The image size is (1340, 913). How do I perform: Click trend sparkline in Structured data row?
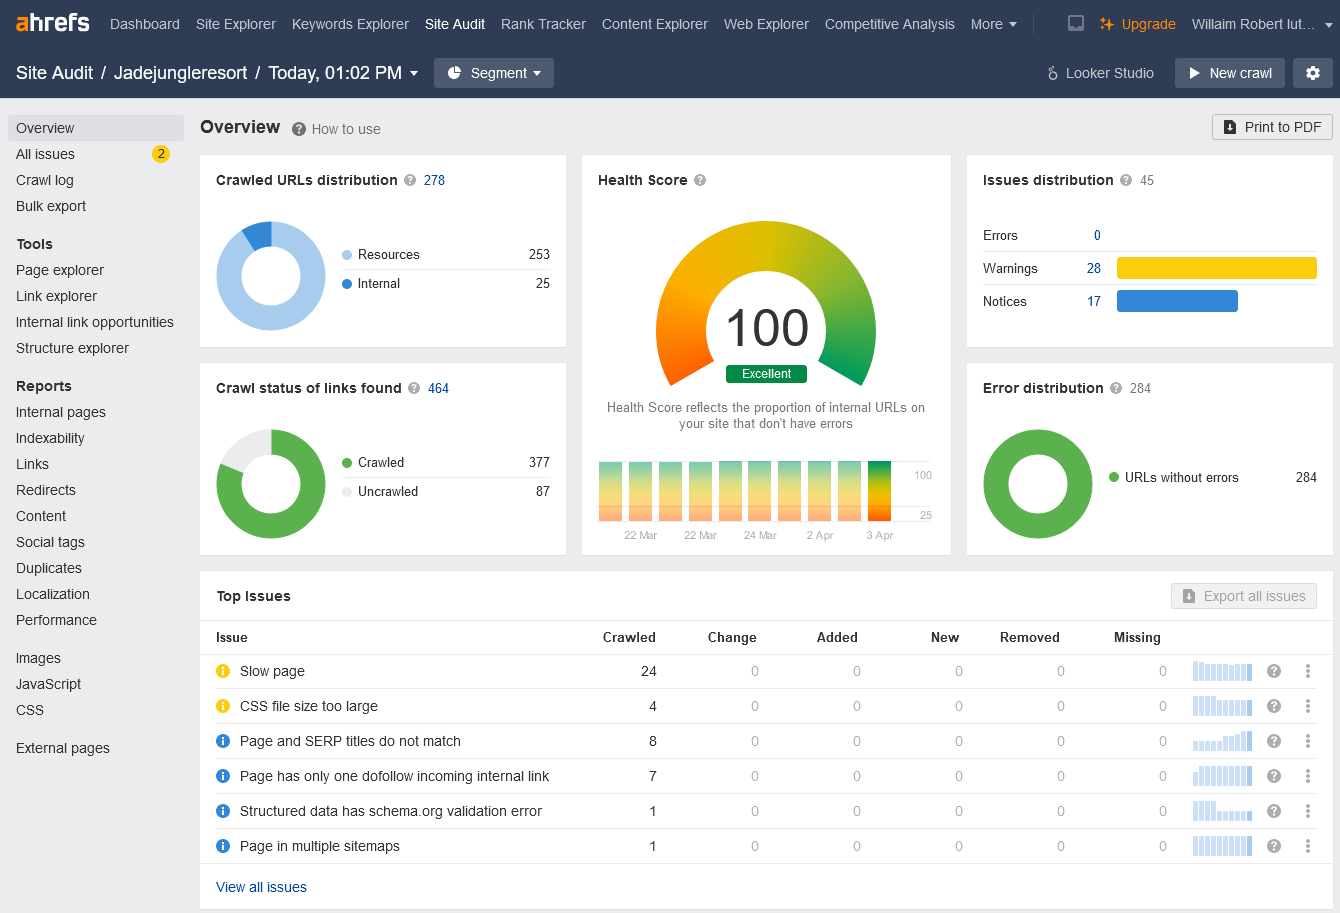[1222, 811]
